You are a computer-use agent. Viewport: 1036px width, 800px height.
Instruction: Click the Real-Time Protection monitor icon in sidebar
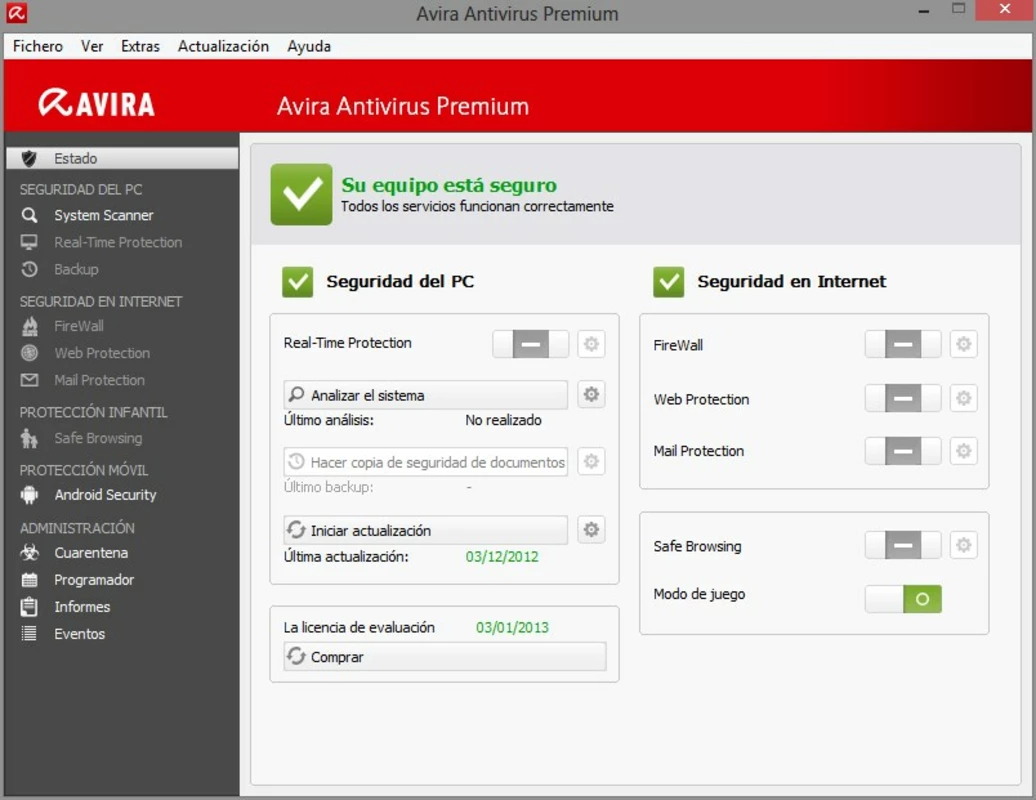click(x=29, y=242)
